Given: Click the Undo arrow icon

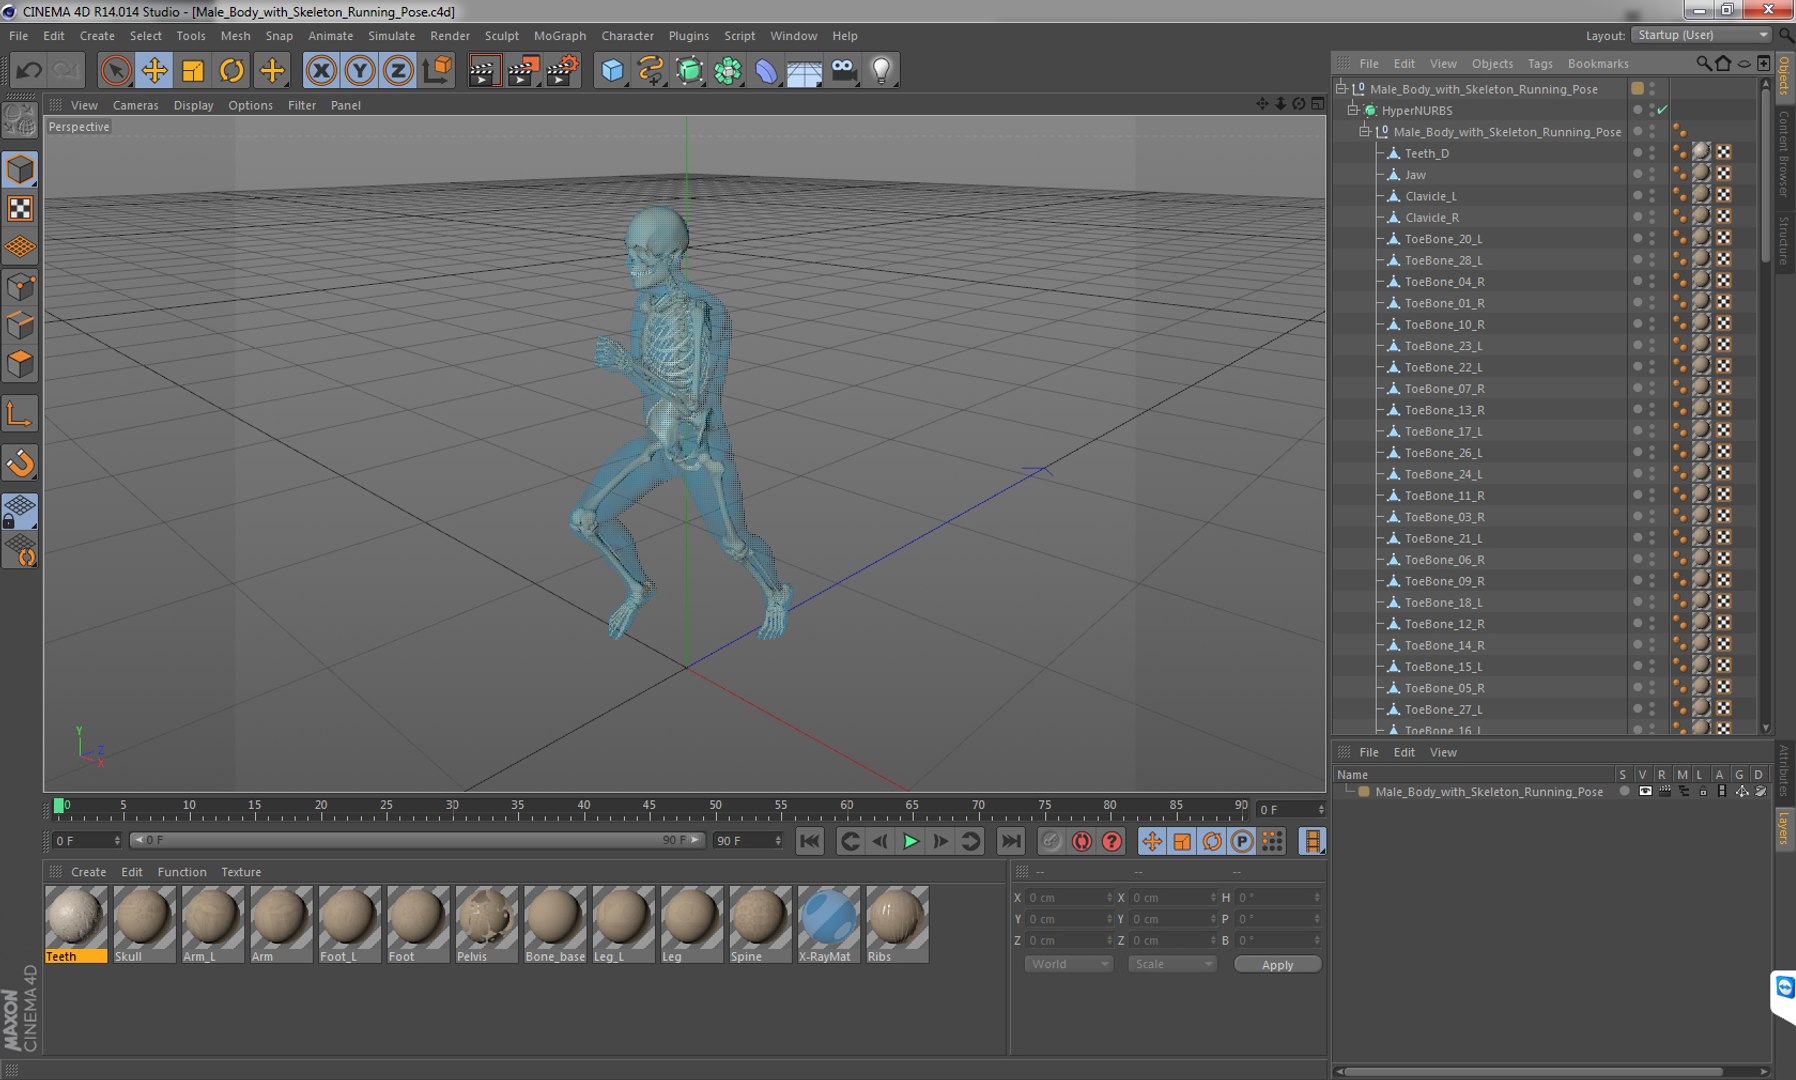Looking at the screenshot, I should click(28, 70).
